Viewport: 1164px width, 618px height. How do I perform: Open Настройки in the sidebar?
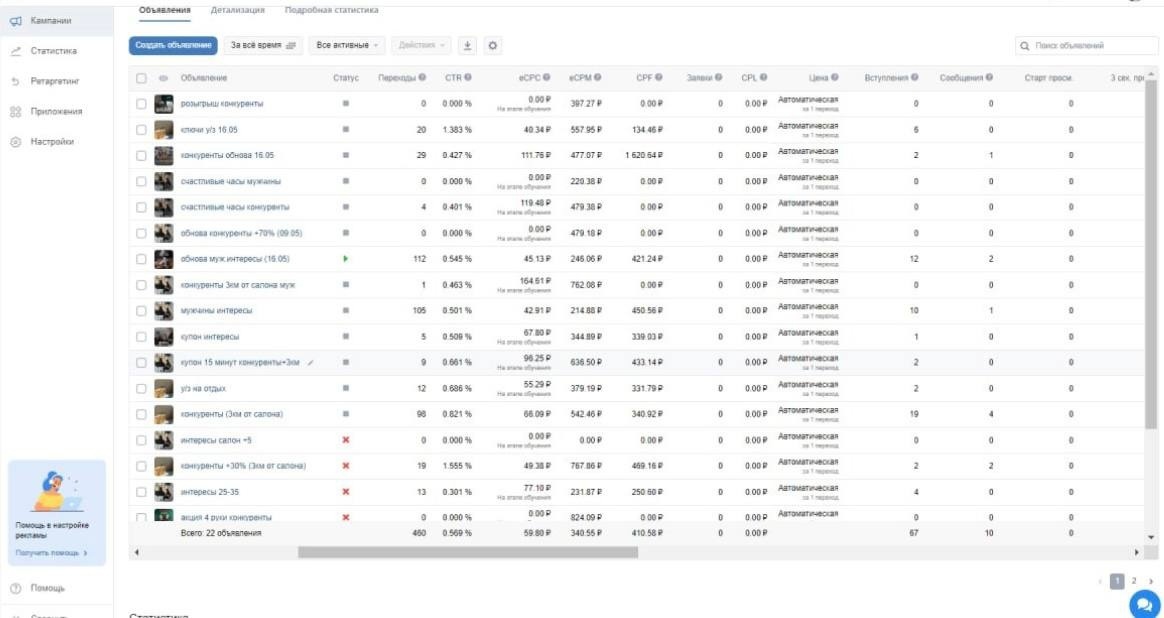tap(52, 141)
